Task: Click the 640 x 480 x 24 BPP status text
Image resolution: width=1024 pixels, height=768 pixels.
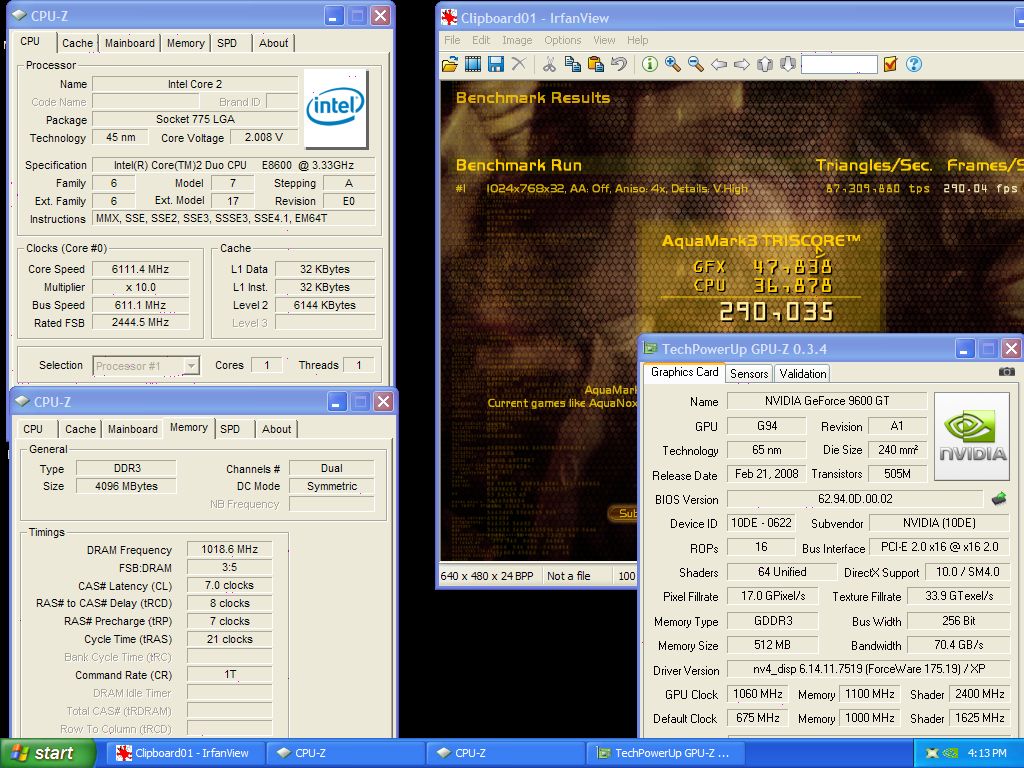Action: (x=487, y=576)
